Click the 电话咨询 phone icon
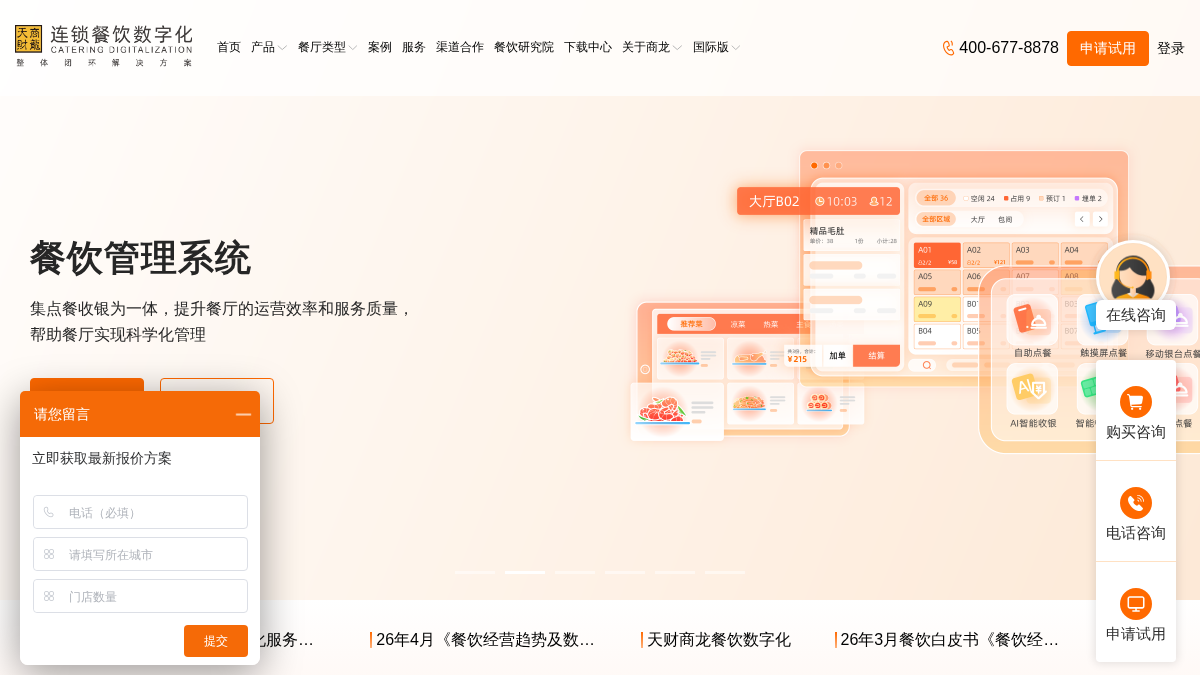The height and width of the screenshot is (675, 1200). tap(1136, 503)
